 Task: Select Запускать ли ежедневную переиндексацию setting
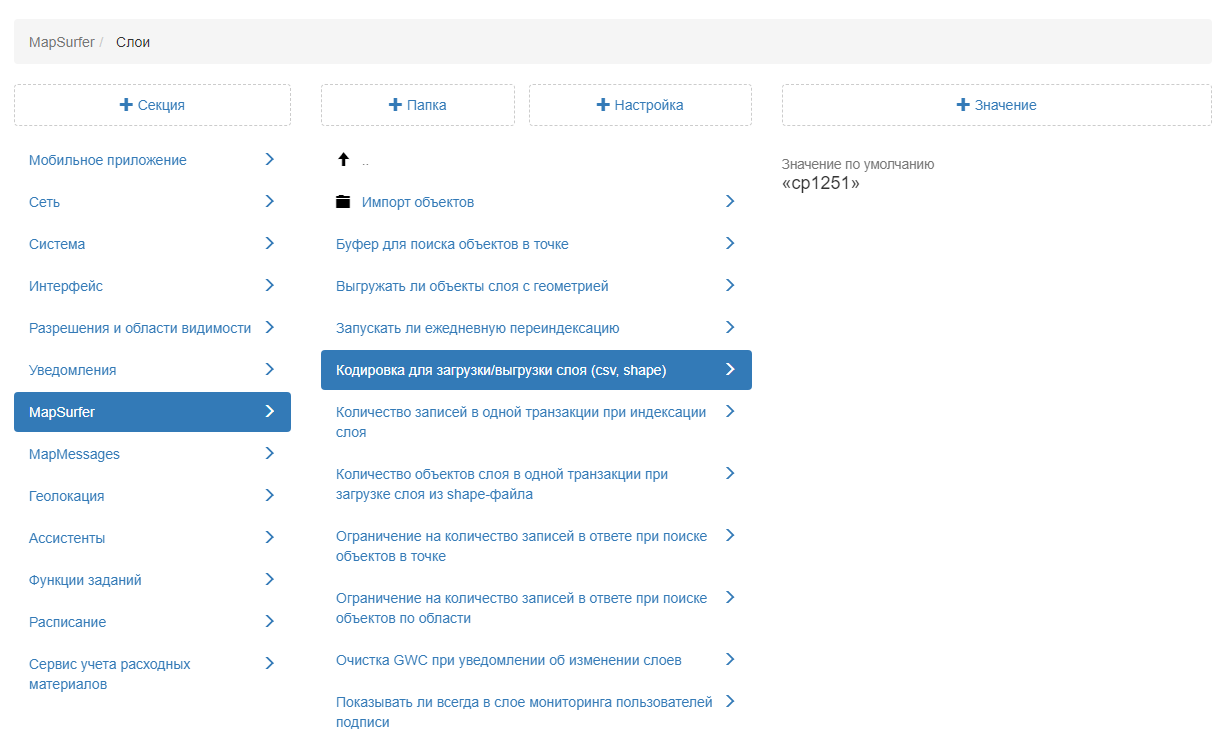coord(536,328)
